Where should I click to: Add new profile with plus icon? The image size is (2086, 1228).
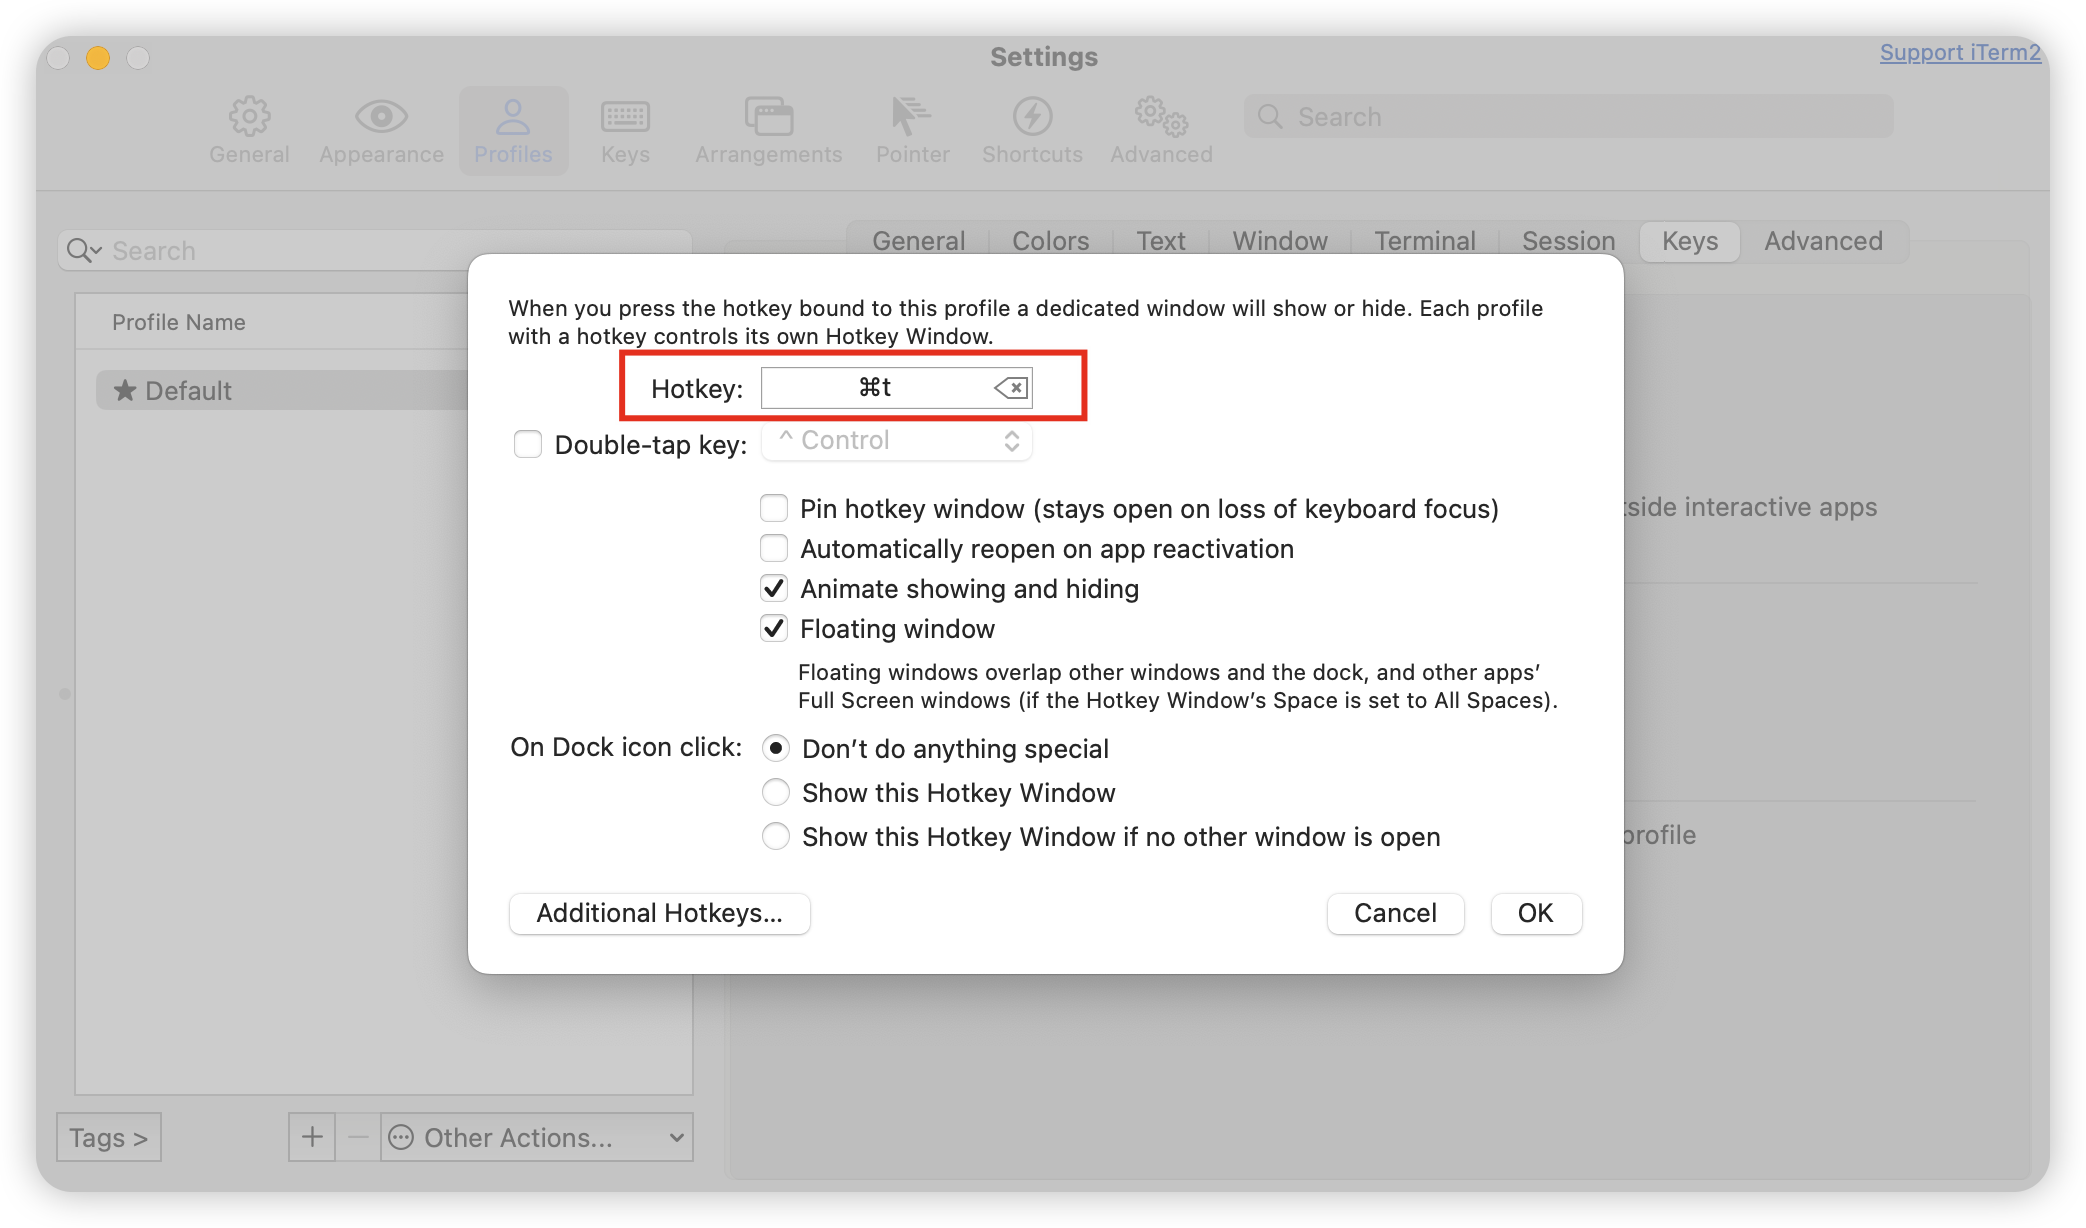coord(312,1137)
